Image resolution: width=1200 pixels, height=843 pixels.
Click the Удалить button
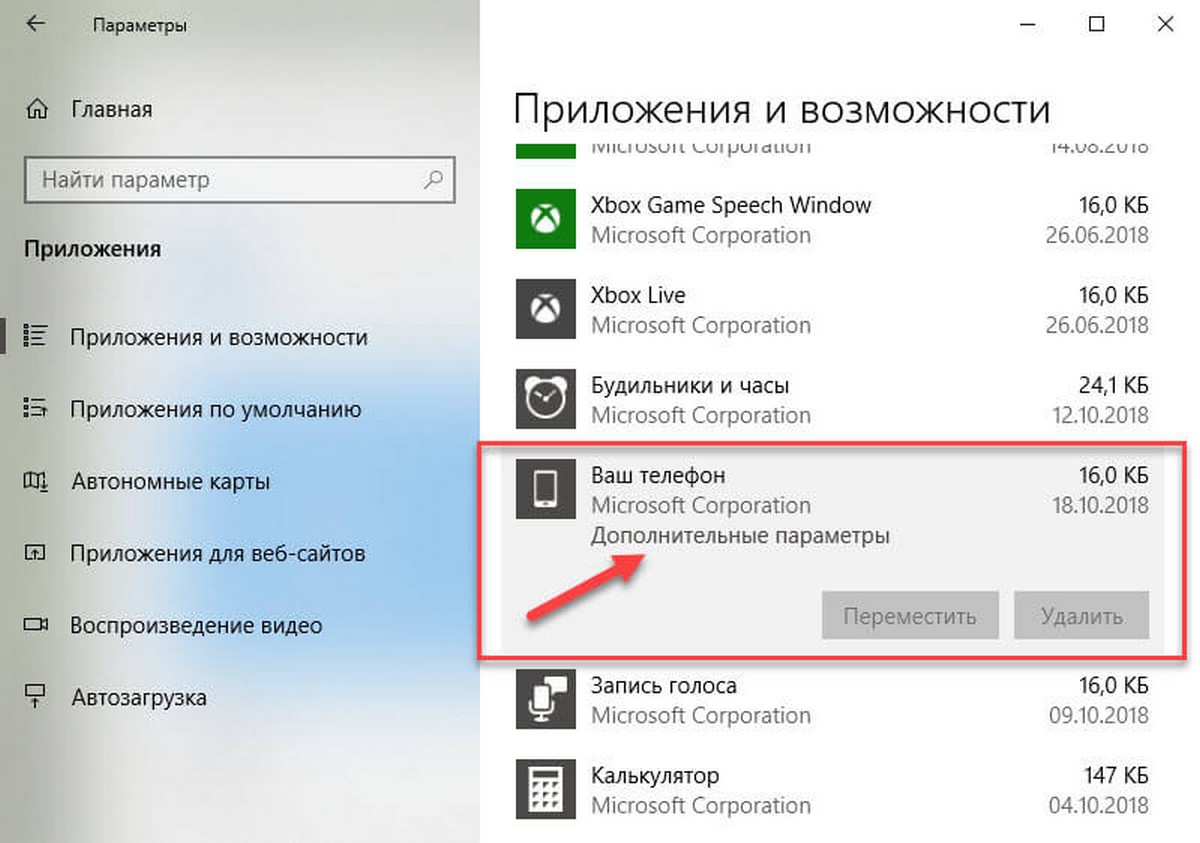[1081, 615]
